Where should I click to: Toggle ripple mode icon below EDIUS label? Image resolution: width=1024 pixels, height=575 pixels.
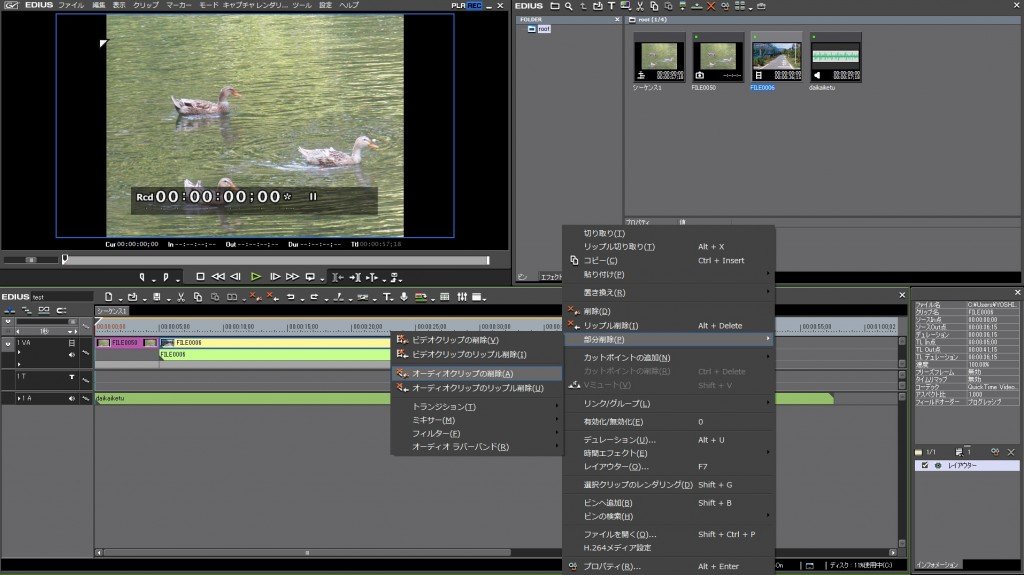click(x=27, y=310)
